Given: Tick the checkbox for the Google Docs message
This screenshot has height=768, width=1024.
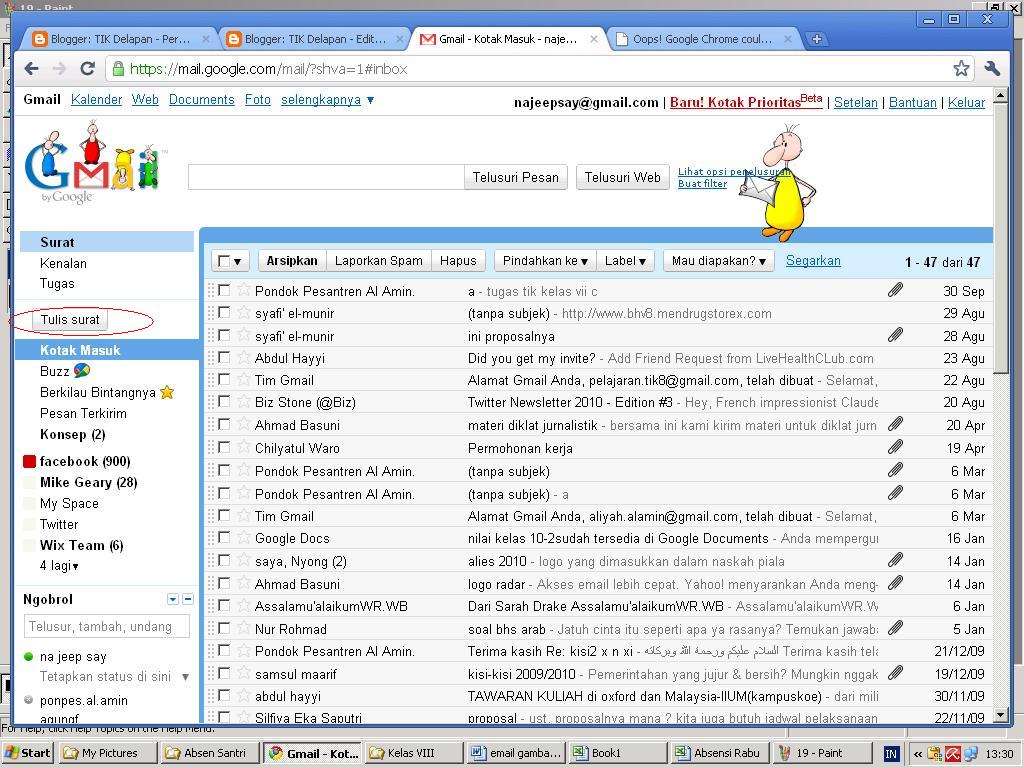Looking at the screenshot, I should tap(224, 537).
